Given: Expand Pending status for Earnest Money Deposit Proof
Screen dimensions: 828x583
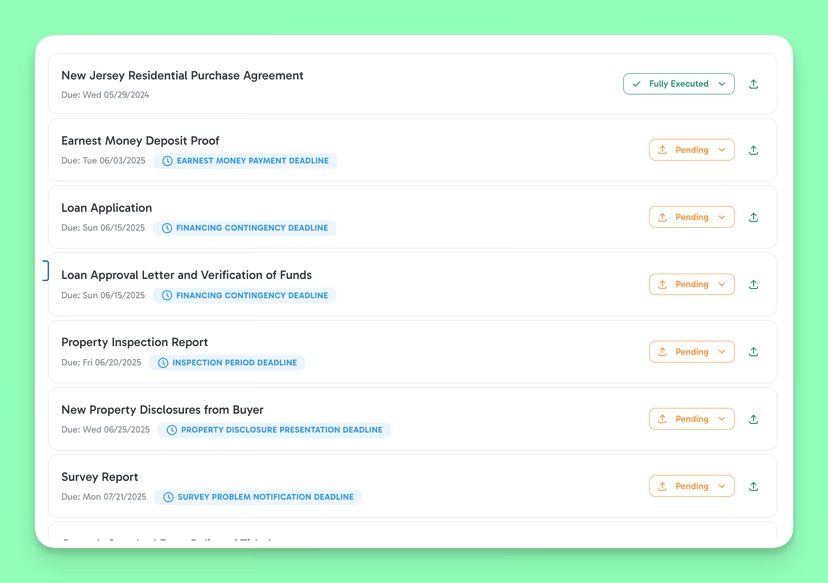Looking at the screenshot, I should tap(692, 150).
